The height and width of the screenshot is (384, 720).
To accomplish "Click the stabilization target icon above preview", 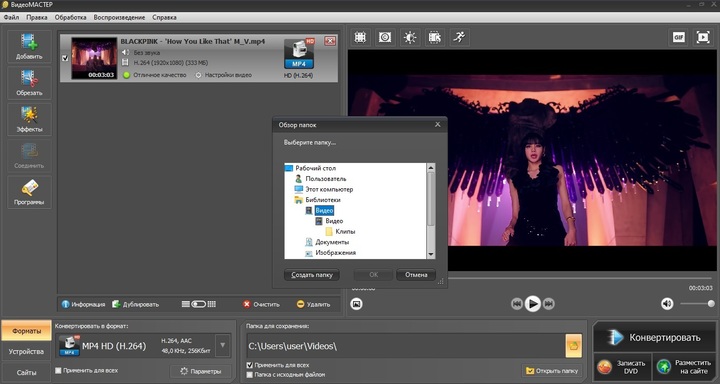I will coord(385,37).
